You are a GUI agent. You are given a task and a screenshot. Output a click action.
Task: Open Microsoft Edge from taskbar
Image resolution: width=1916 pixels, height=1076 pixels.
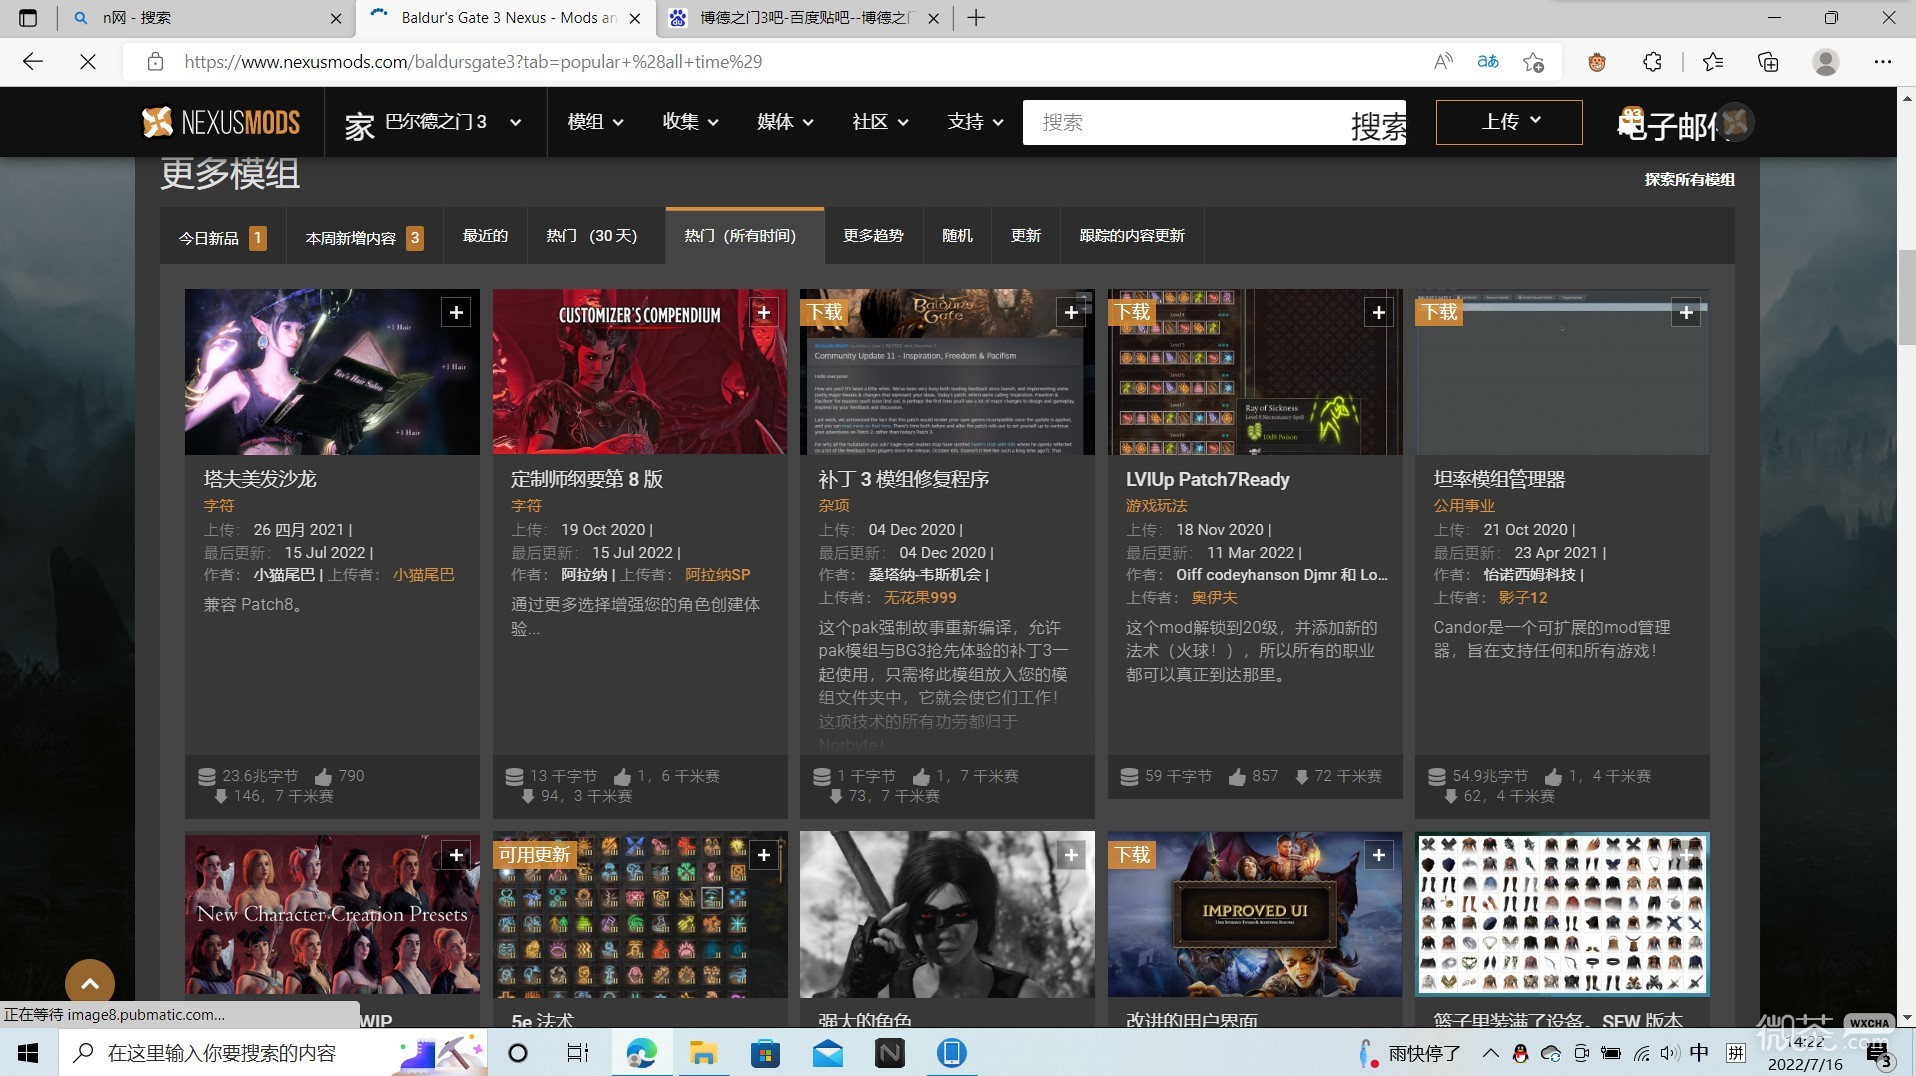641,1053
